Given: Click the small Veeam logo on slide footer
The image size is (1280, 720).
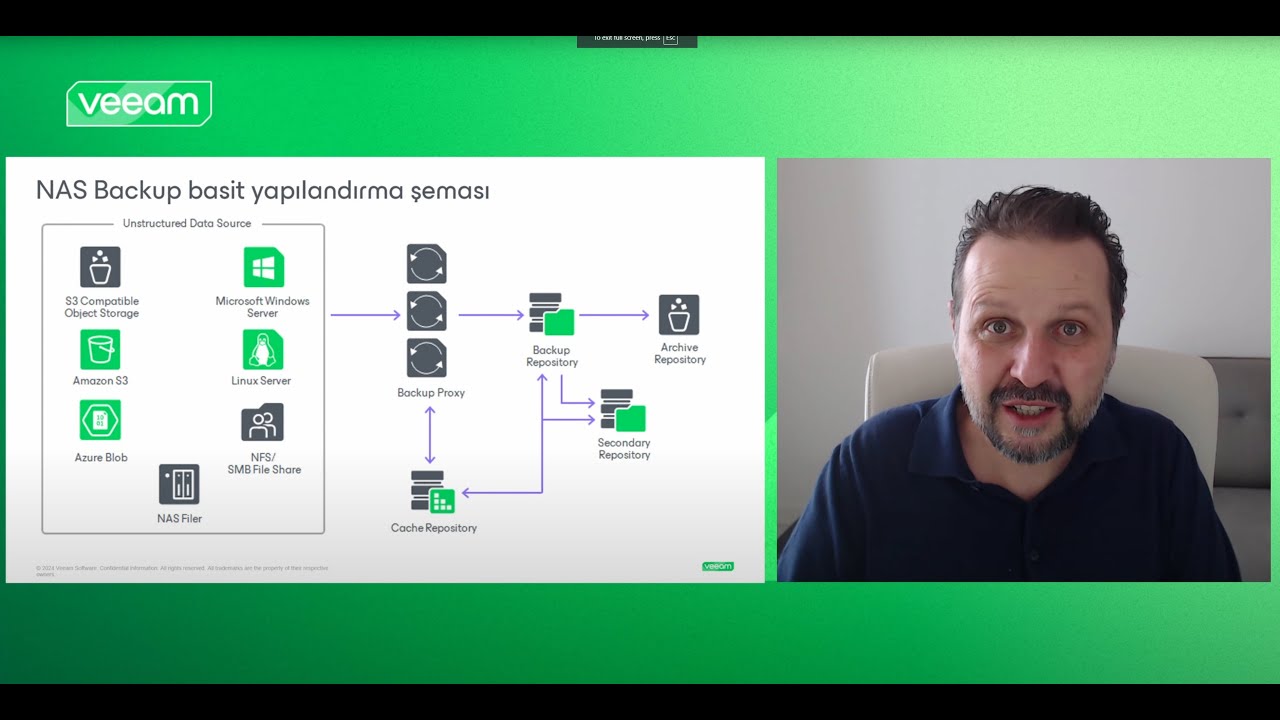Looking at the screenshot, I should pos(718,566).
